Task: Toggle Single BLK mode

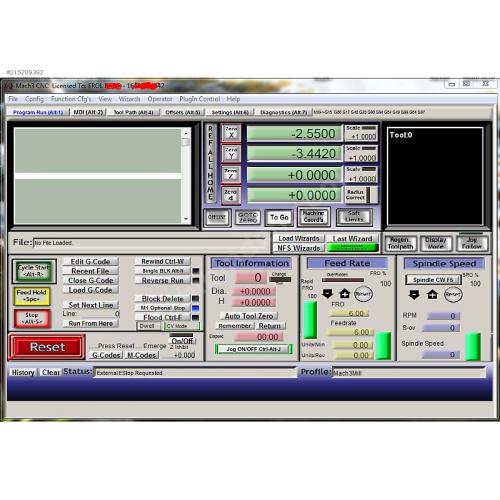Action: pos(163,271)
